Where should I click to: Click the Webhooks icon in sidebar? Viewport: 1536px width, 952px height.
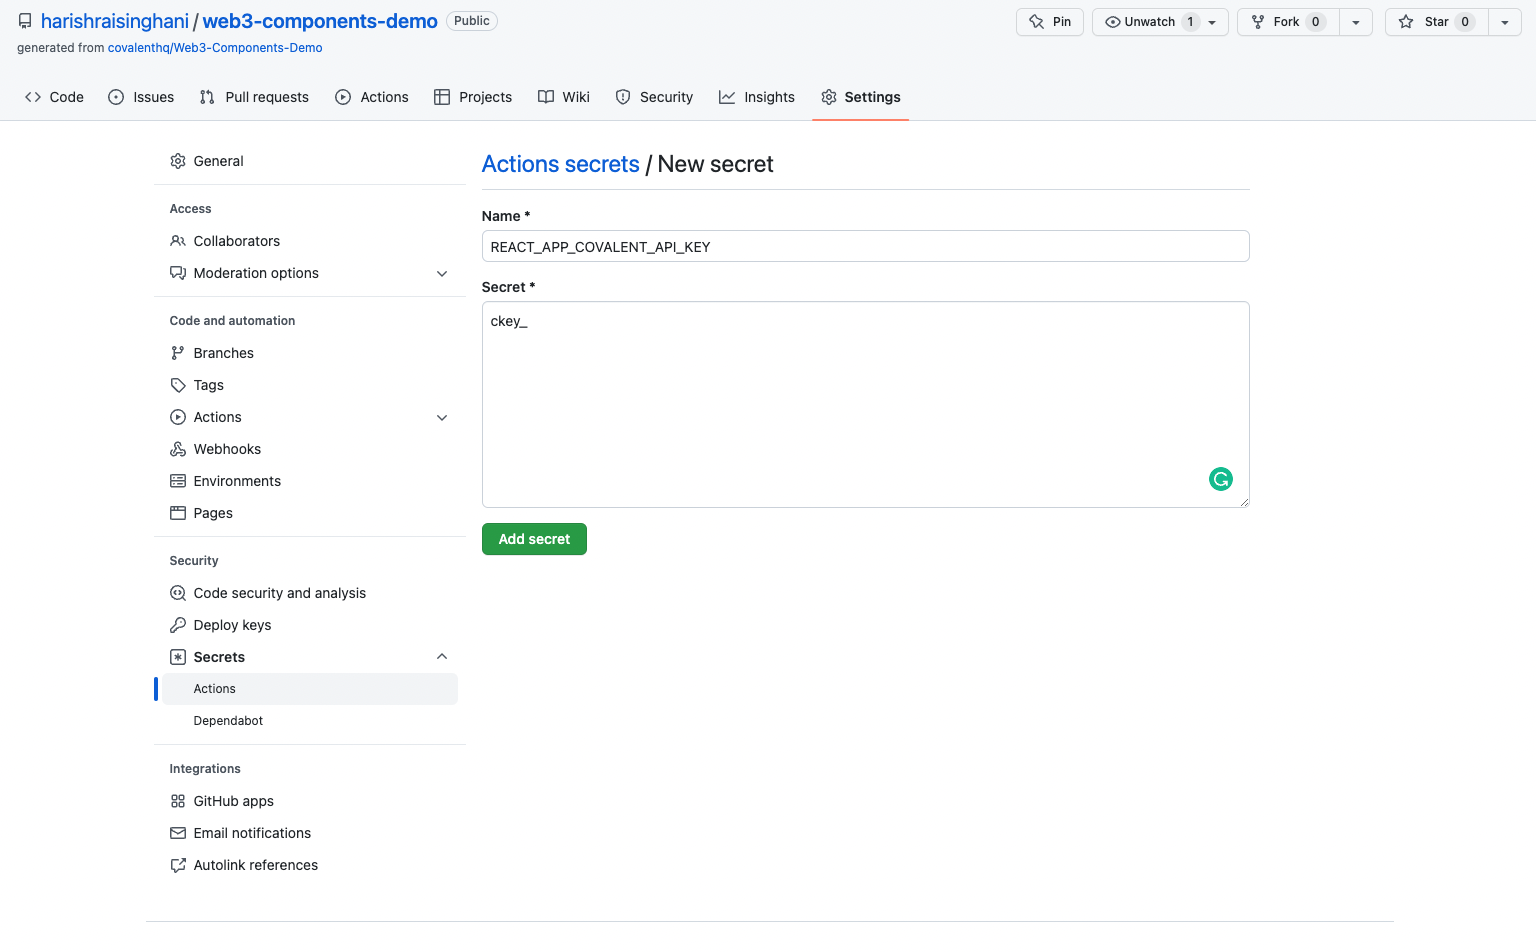(178, 449)
